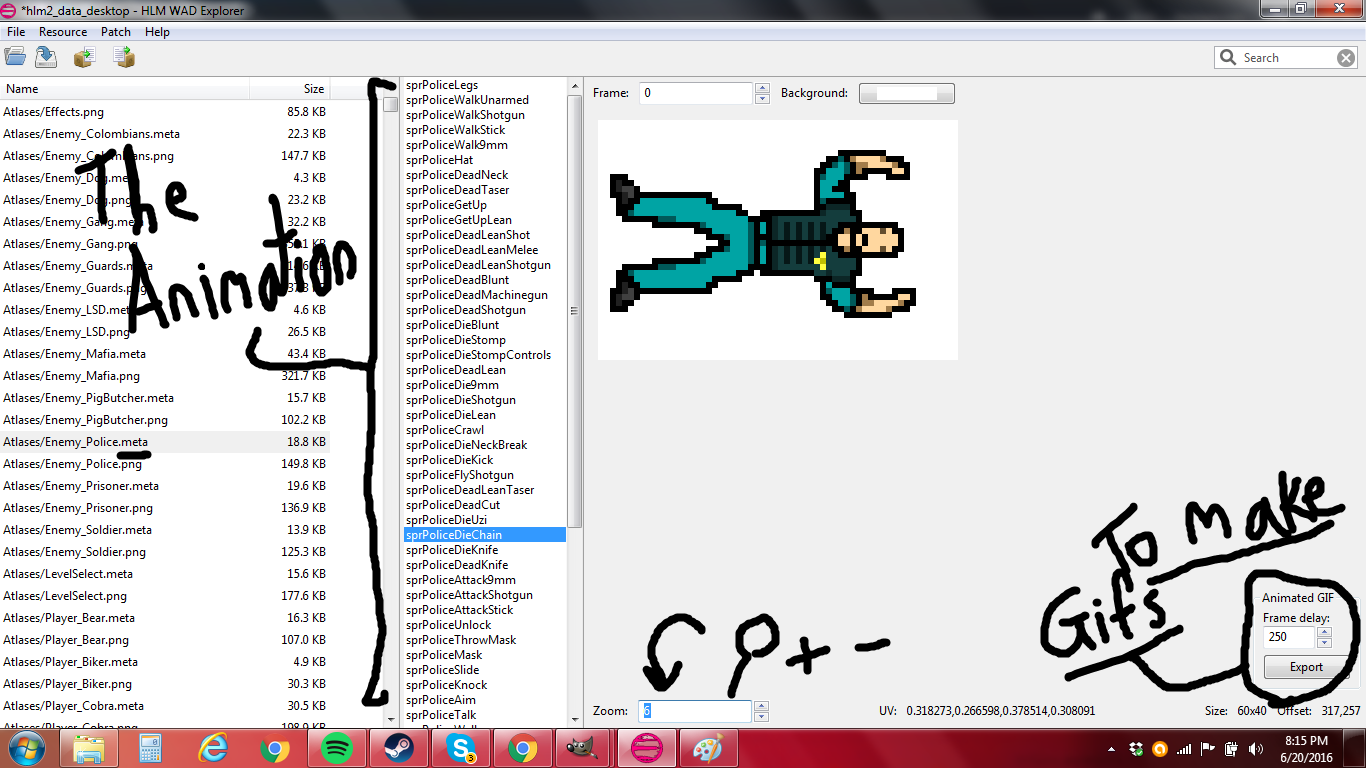Launch Calculator from the taskbar
Screen dimensions: 1366x768
click(x=151, y=748)
